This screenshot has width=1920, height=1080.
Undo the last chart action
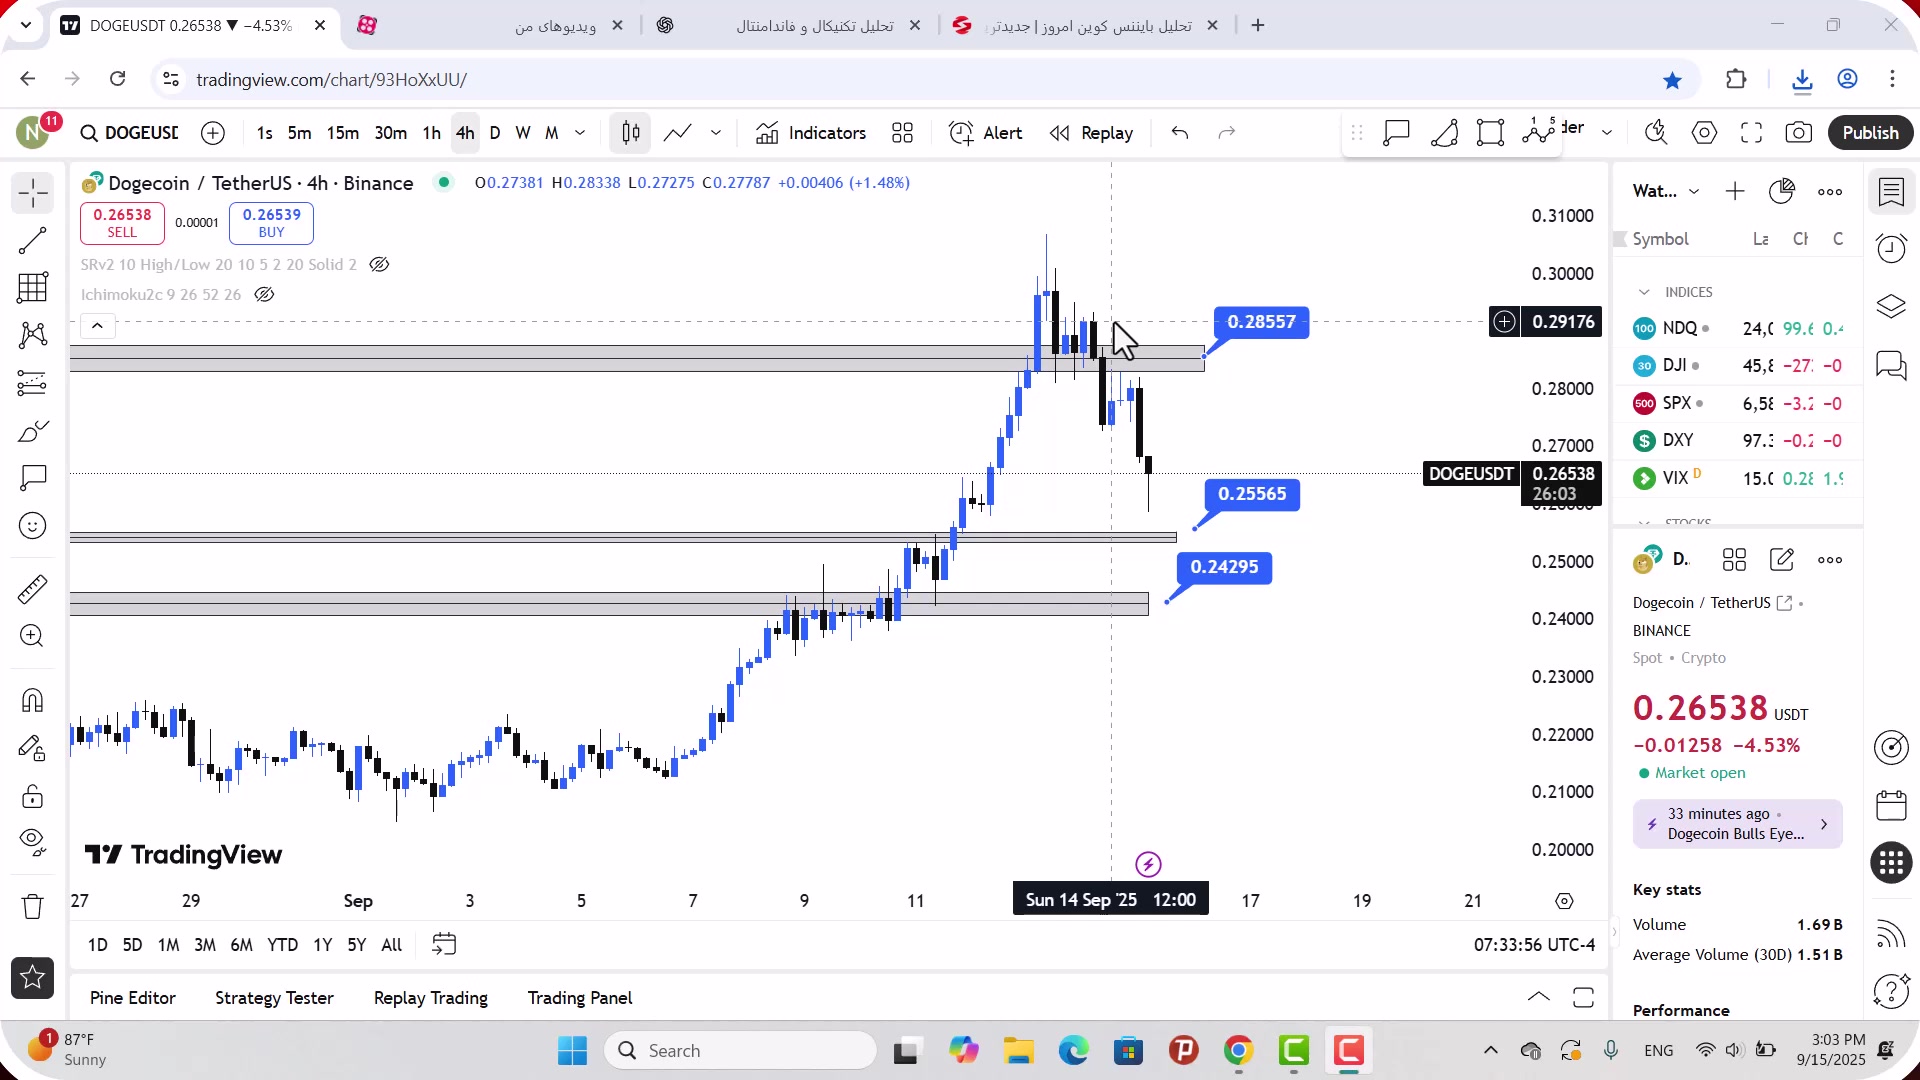tap(1180, 133)
